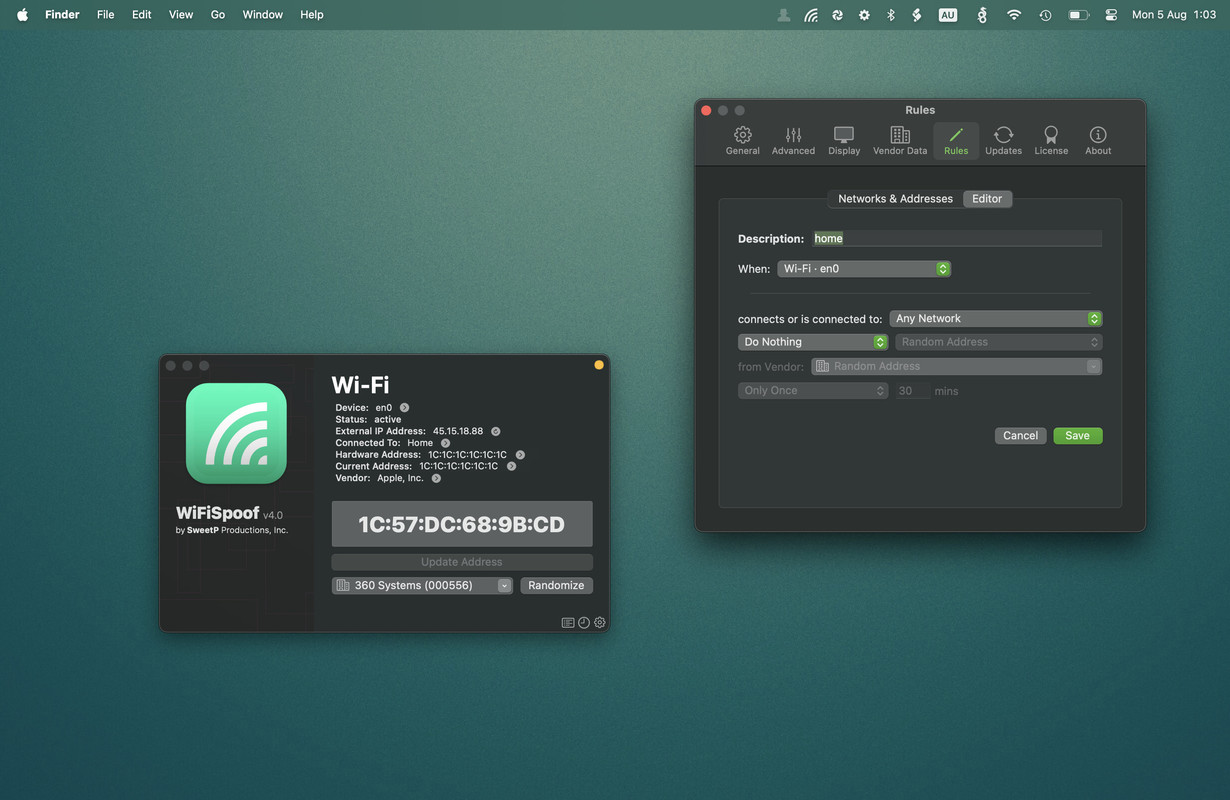Open the Advanced settings pane
Image resolution: width=1230 pixels, height=800 pixels.
[793, 140]
